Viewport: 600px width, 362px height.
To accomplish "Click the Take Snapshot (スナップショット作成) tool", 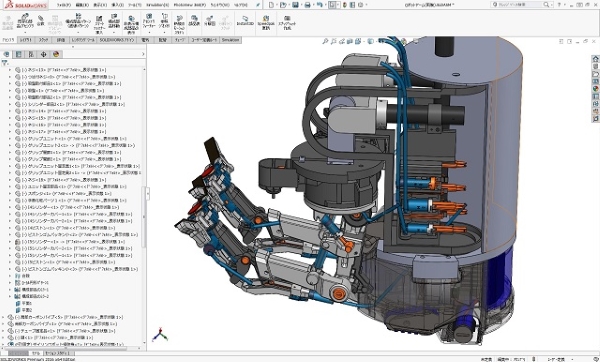I will click(287, 22).
